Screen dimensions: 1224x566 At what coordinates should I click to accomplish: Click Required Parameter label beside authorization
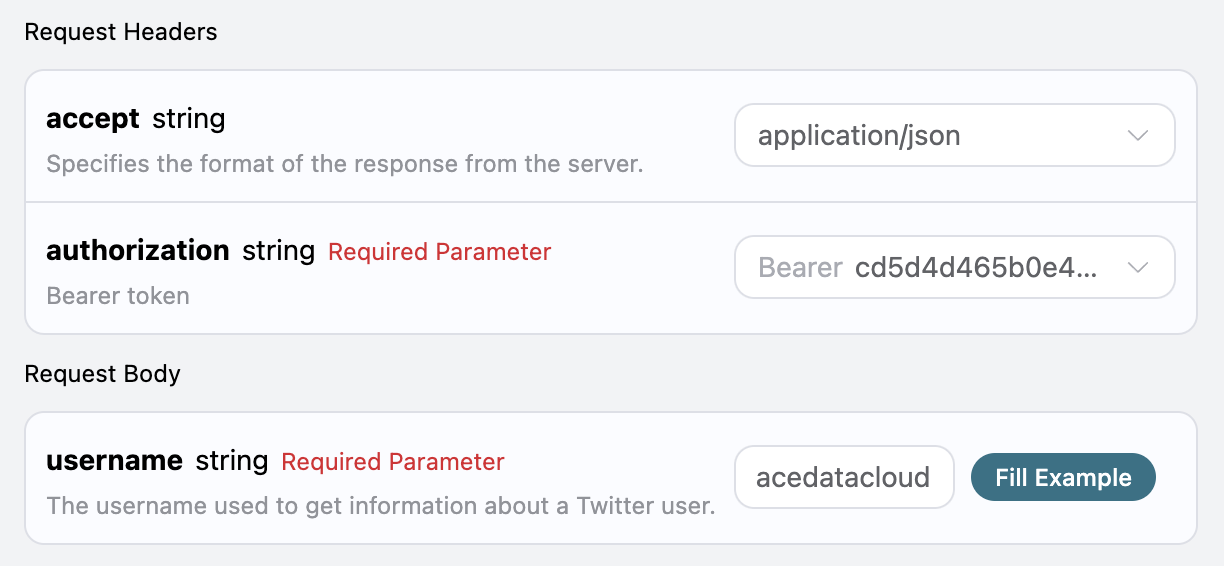(439, 252)
